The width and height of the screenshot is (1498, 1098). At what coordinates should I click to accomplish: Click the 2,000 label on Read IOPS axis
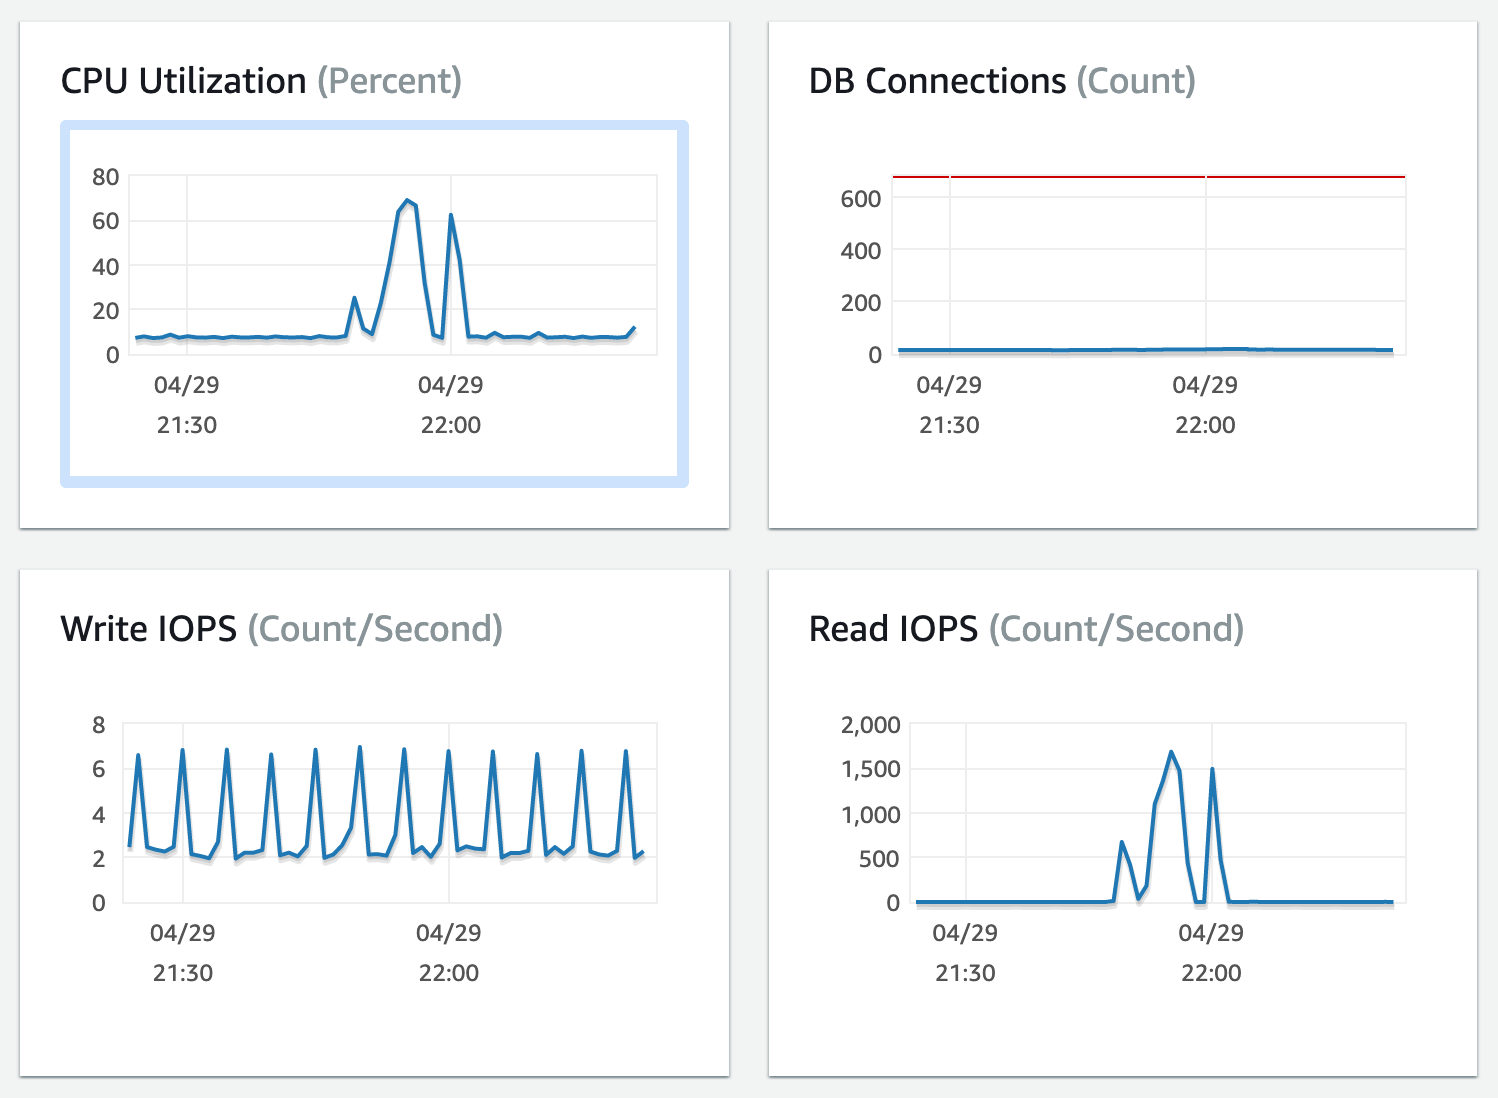point(869,725)
